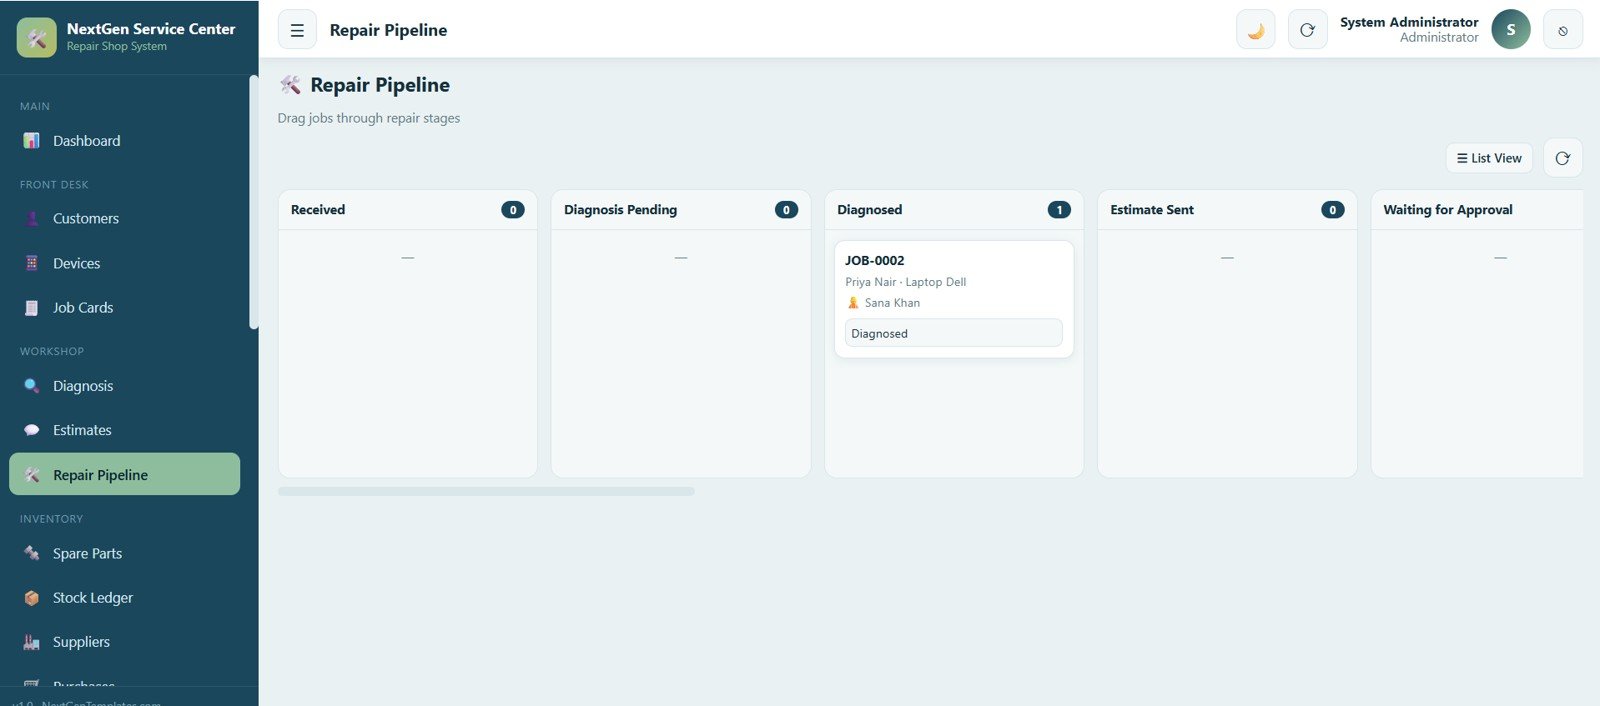This screenshot has height=706, width=1600.
Task: Click the Estimate Sent count badge
Action: point(1333,210)
